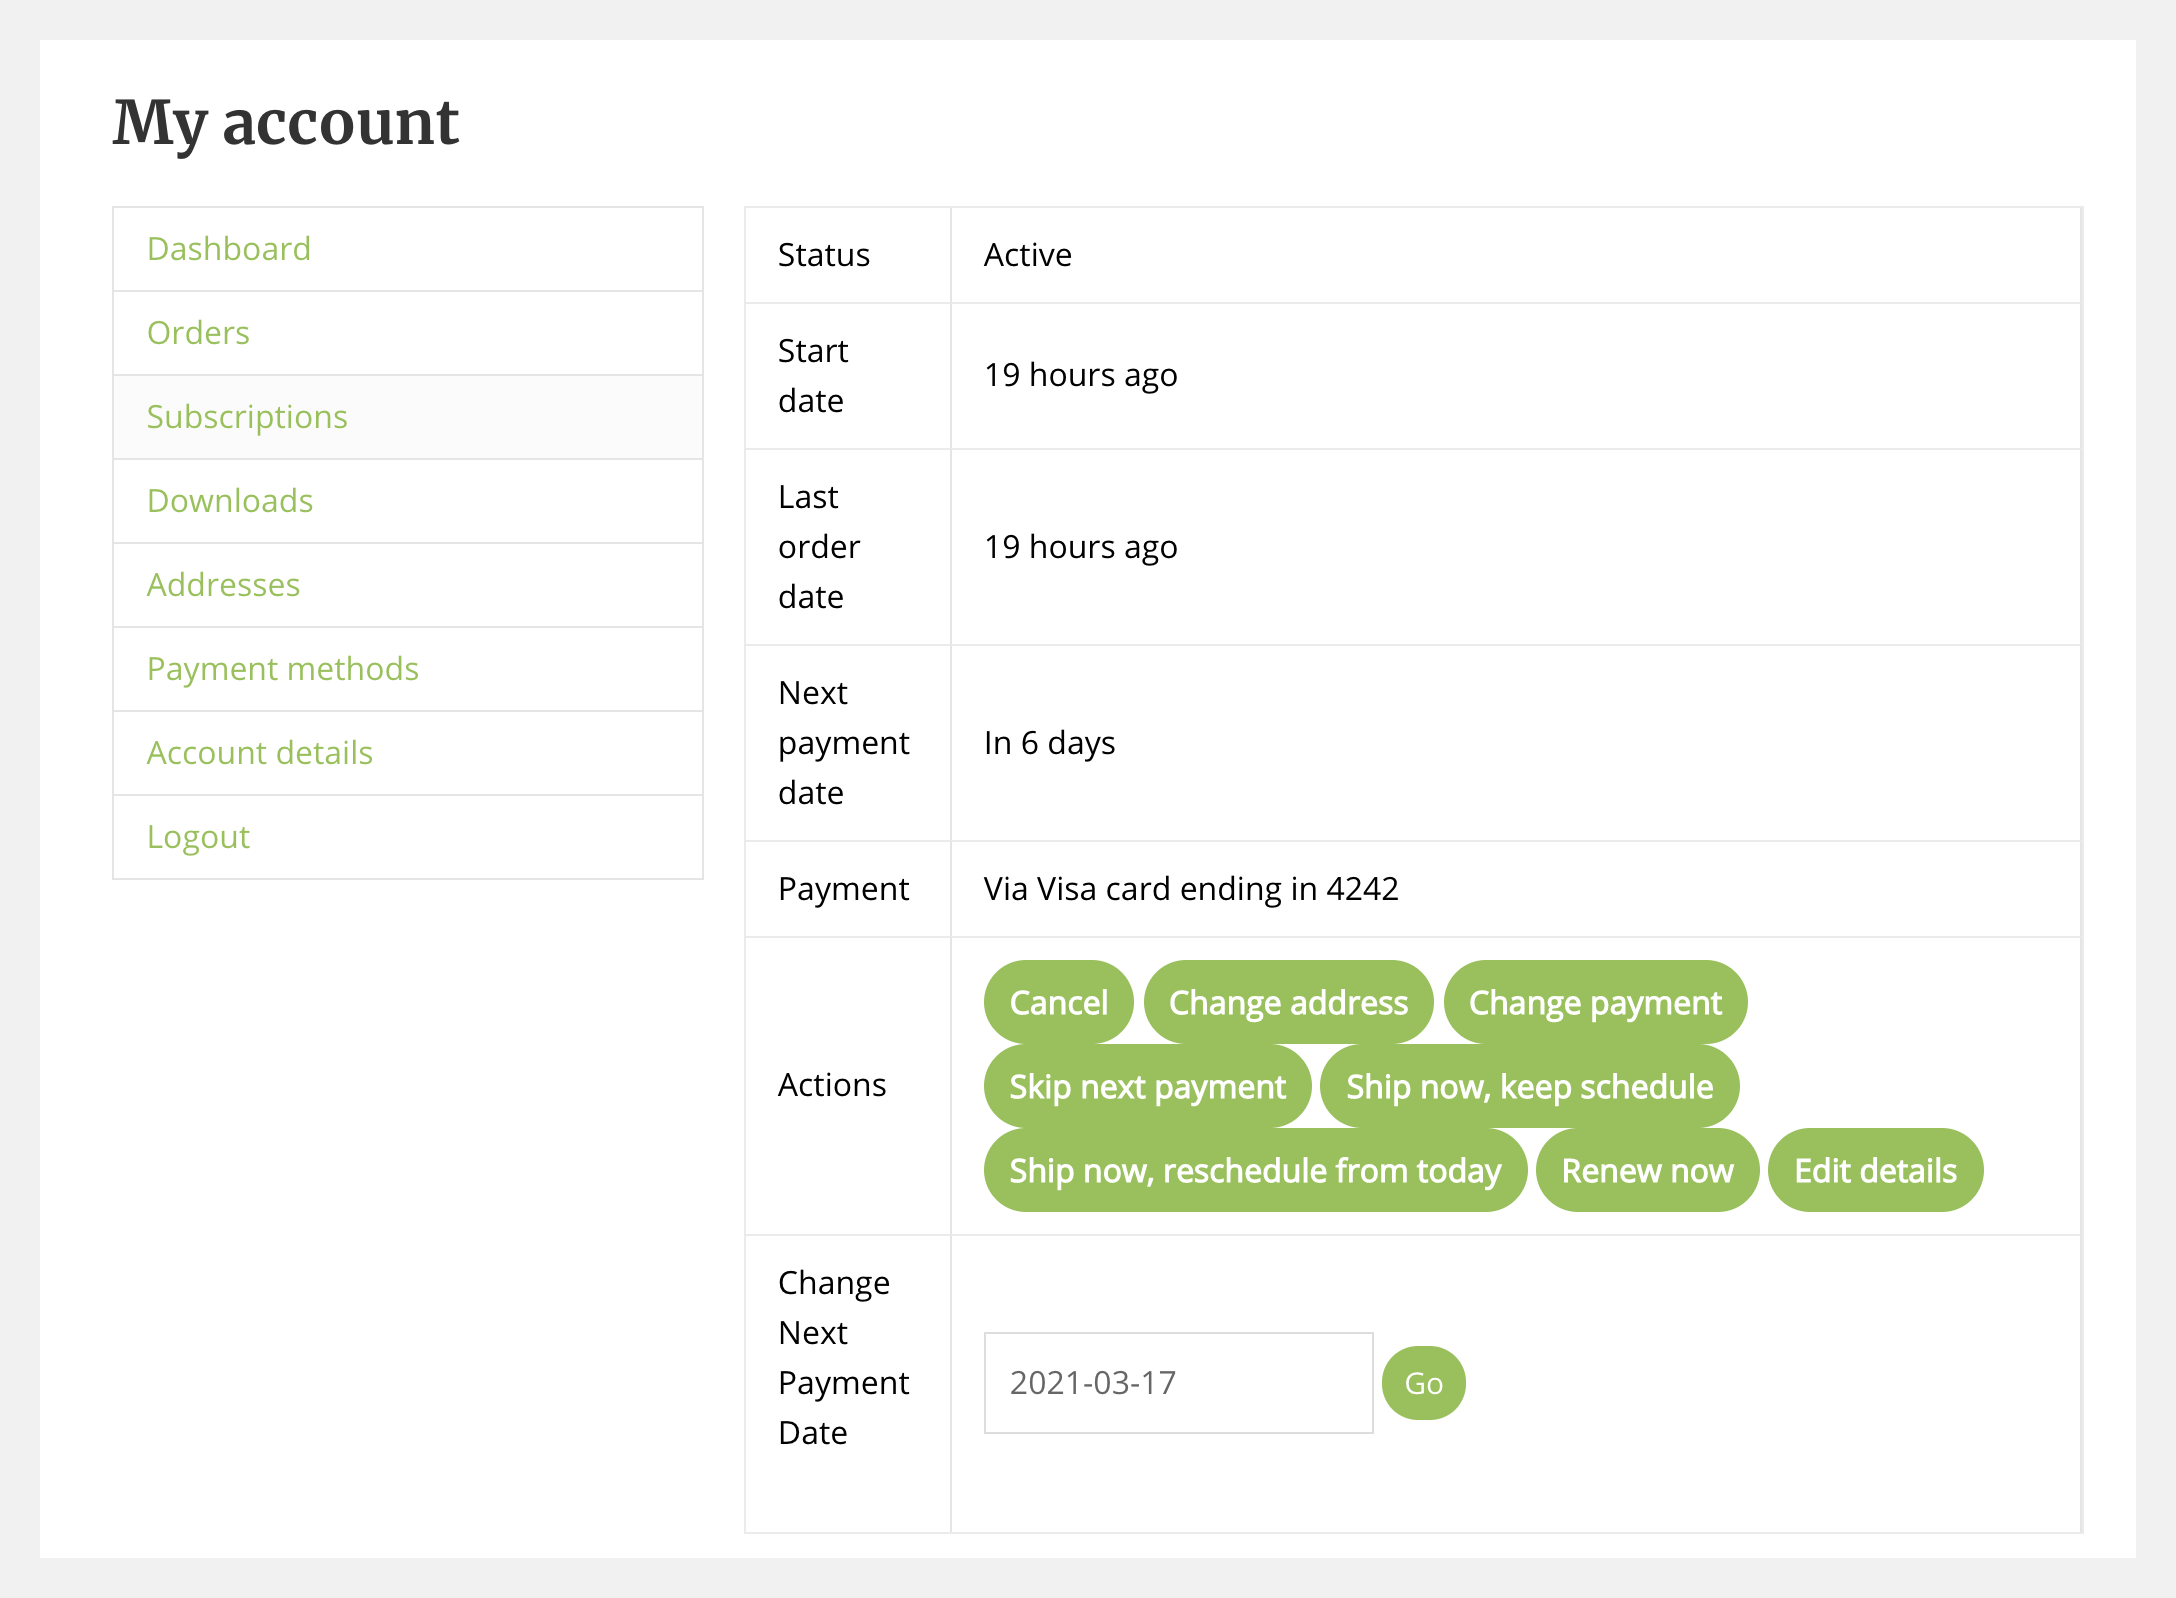Open Account details settings

pos(260,753)
